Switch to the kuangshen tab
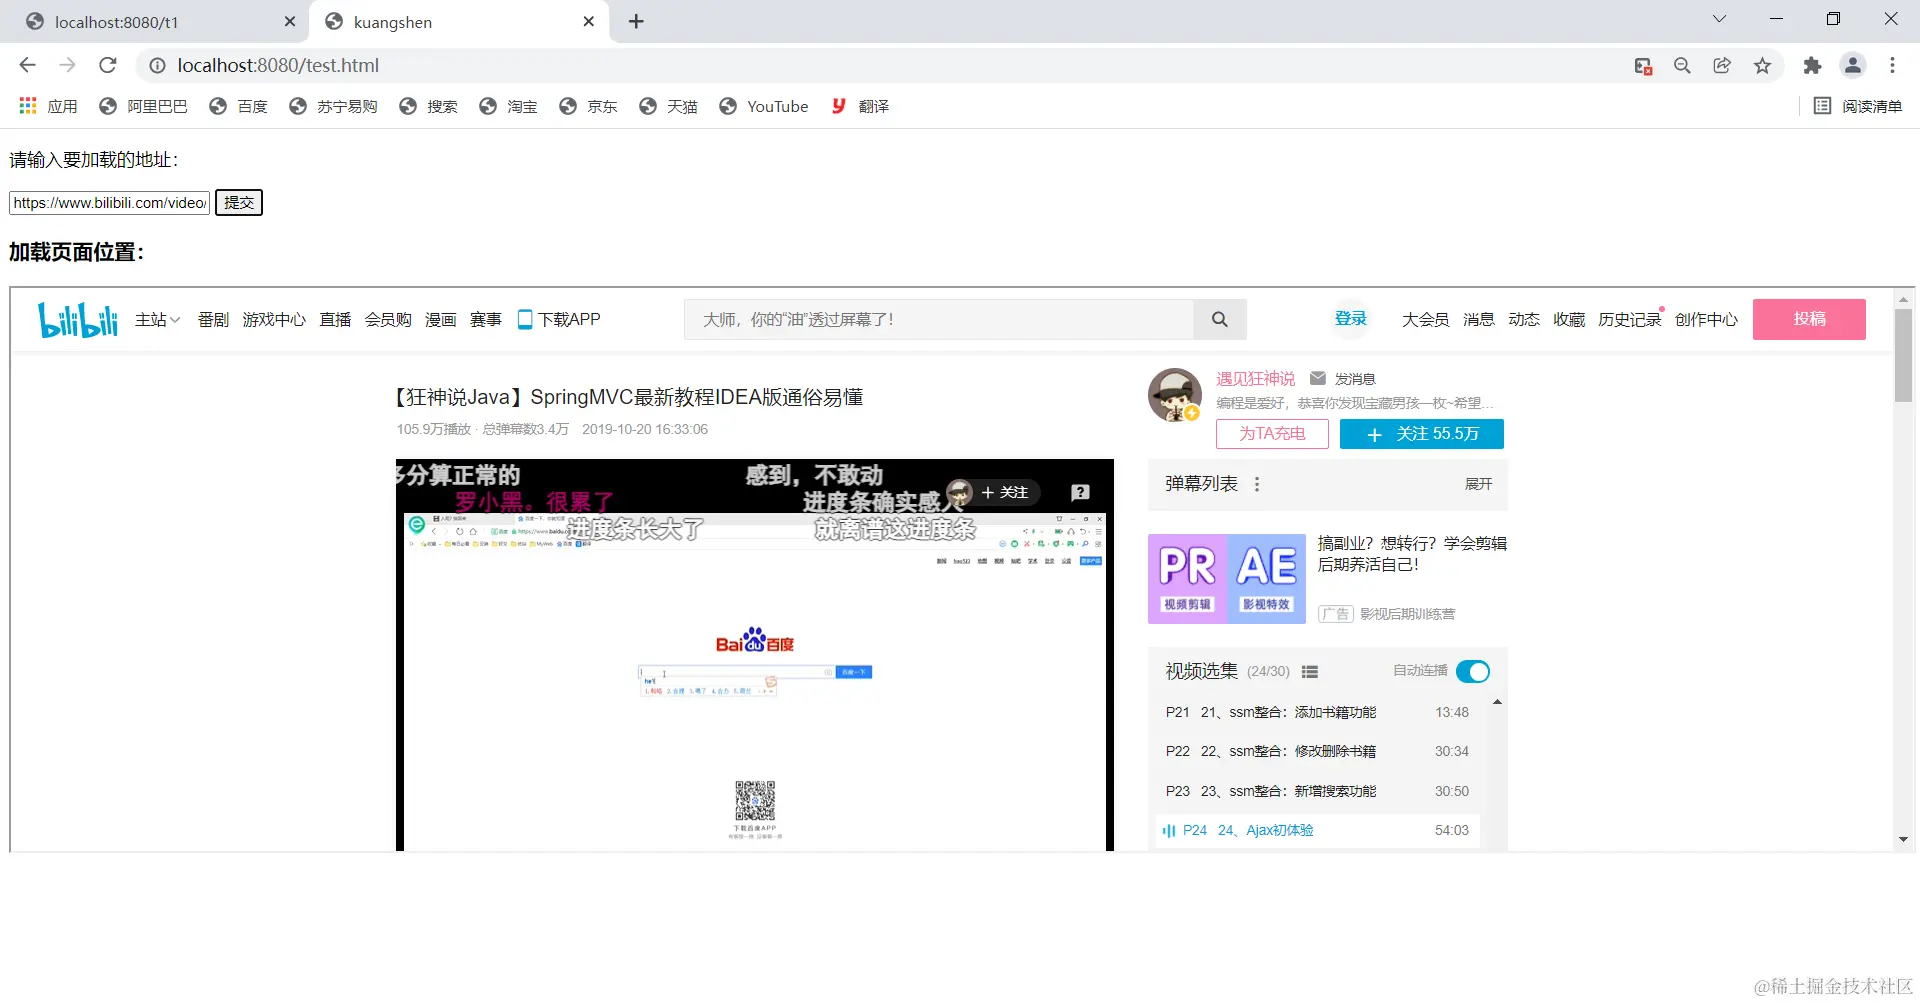Viewport: 1920px width, 1003px height. 459,22
